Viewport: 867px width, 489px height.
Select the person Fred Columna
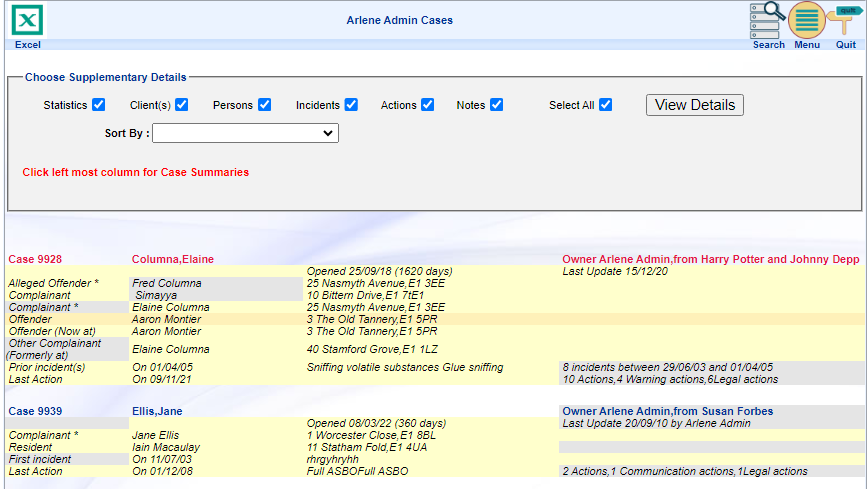click(166, 283)
